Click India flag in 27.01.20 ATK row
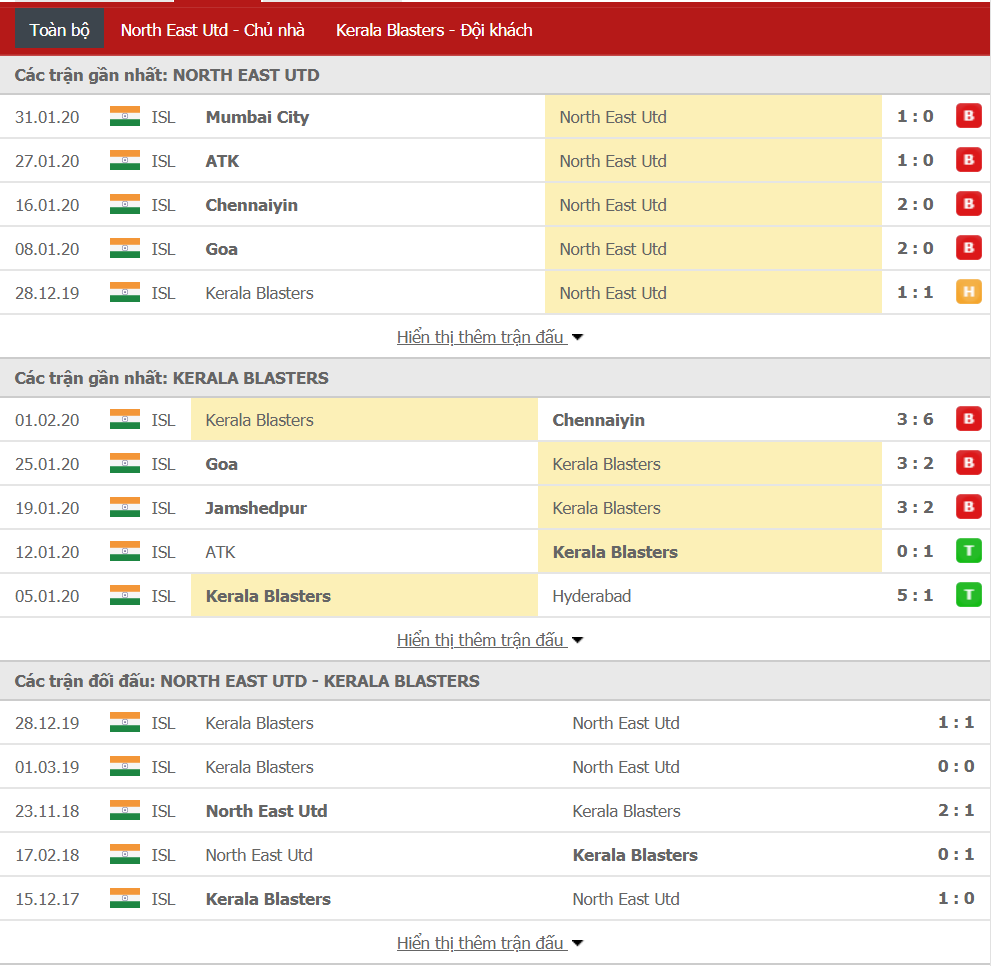The image size is (991, 966). (125, 161)
